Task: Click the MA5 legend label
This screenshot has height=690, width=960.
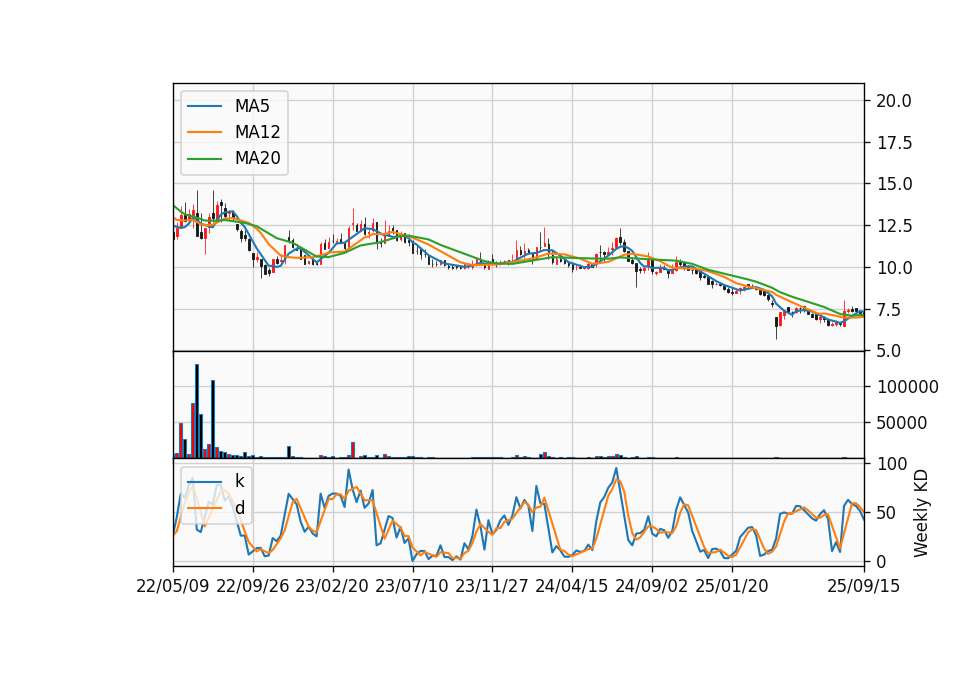Action: 252,106
